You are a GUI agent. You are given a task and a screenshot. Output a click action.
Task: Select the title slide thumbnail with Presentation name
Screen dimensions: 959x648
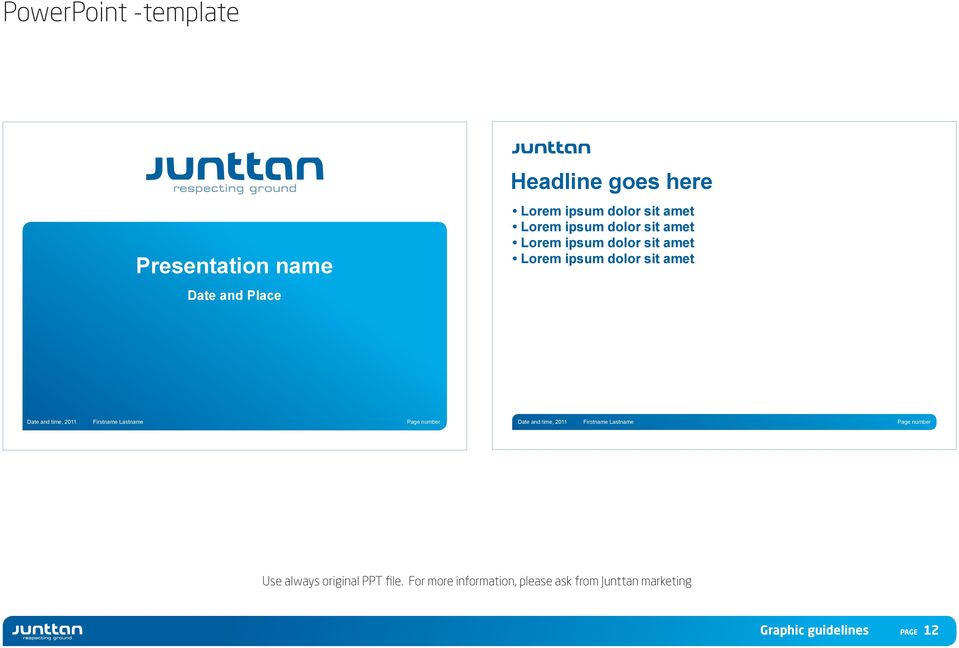pyautogui.click(x=235, y=286)
